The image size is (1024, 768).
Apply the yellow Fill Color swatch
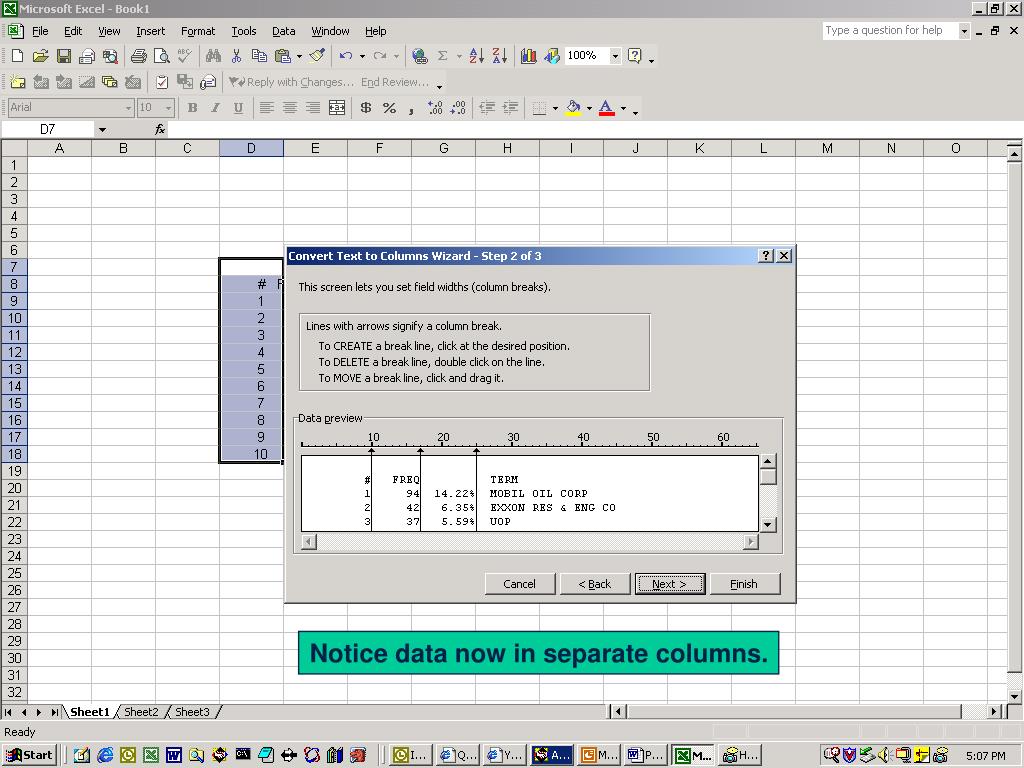[x=573, y=108]
